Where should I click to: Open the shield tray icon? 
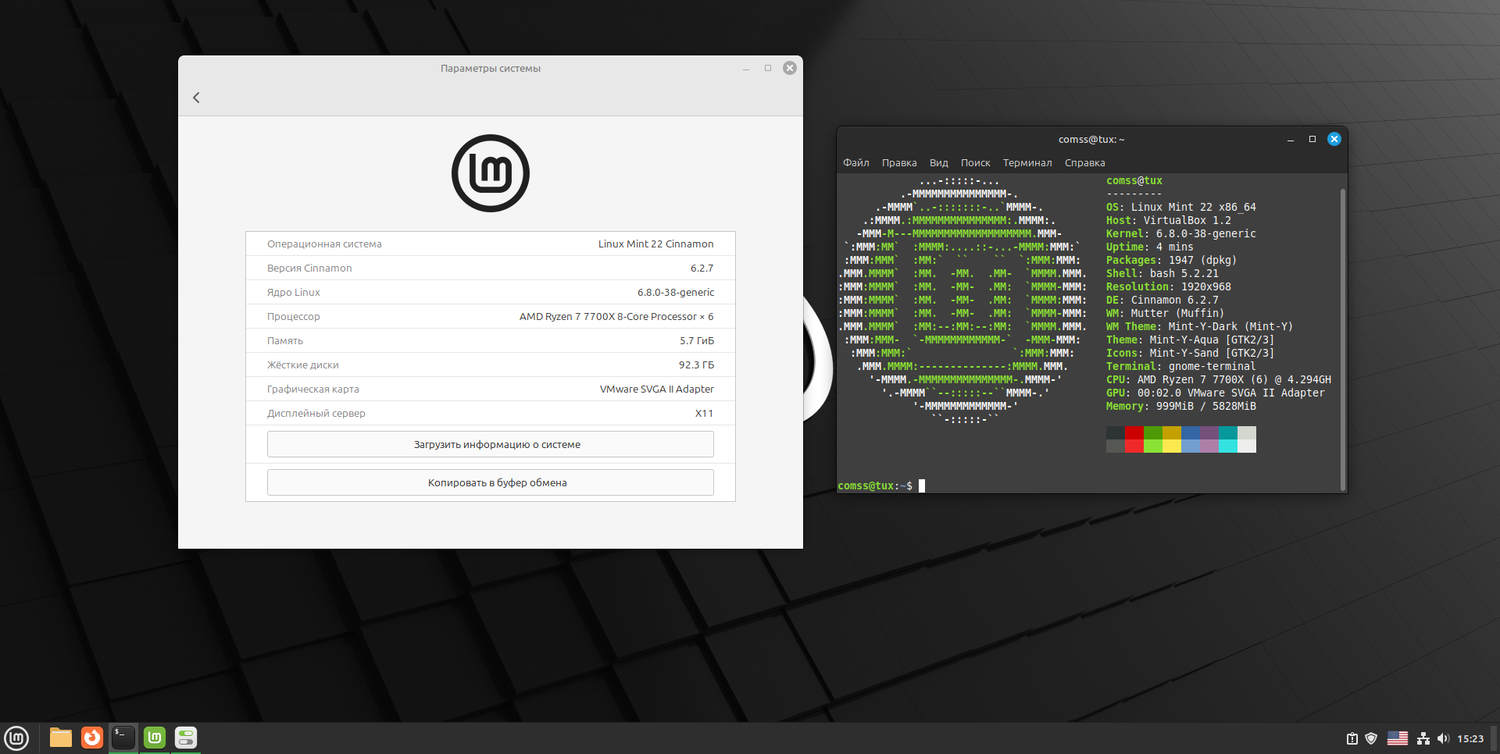point(1372,739)
